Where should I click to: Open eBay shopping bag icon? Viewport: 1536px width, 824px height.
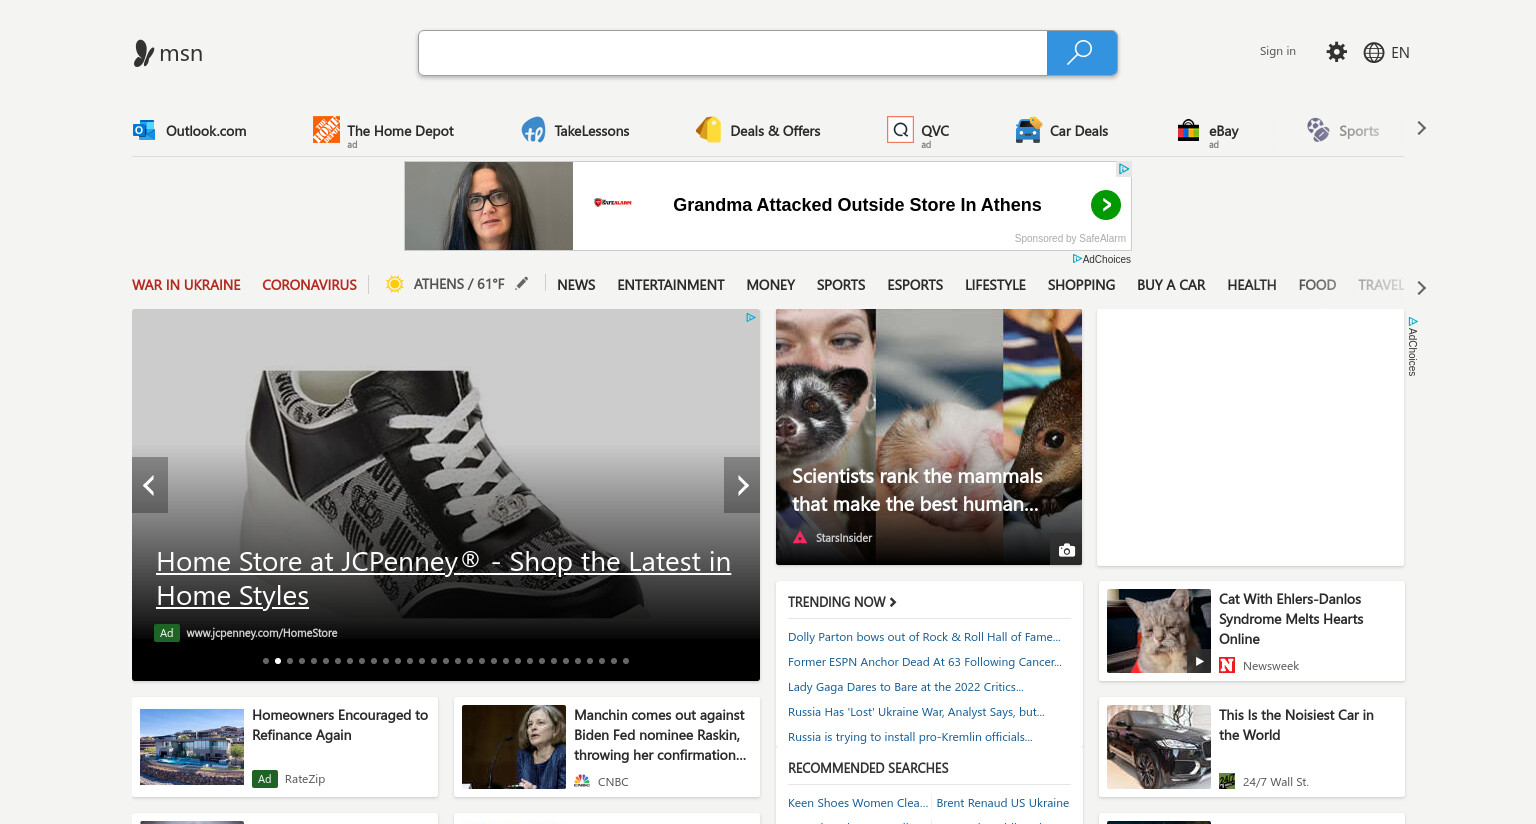tap(1188, 130)
